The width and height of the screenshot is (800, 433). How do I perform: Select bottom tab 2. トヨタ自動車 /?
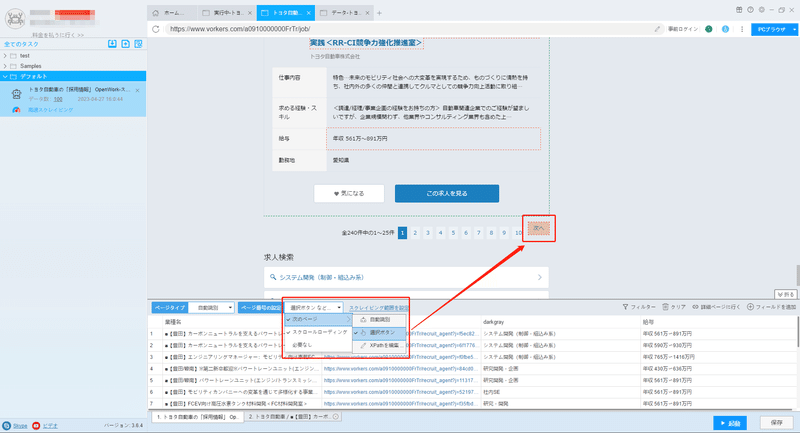[x=293, y=417]
